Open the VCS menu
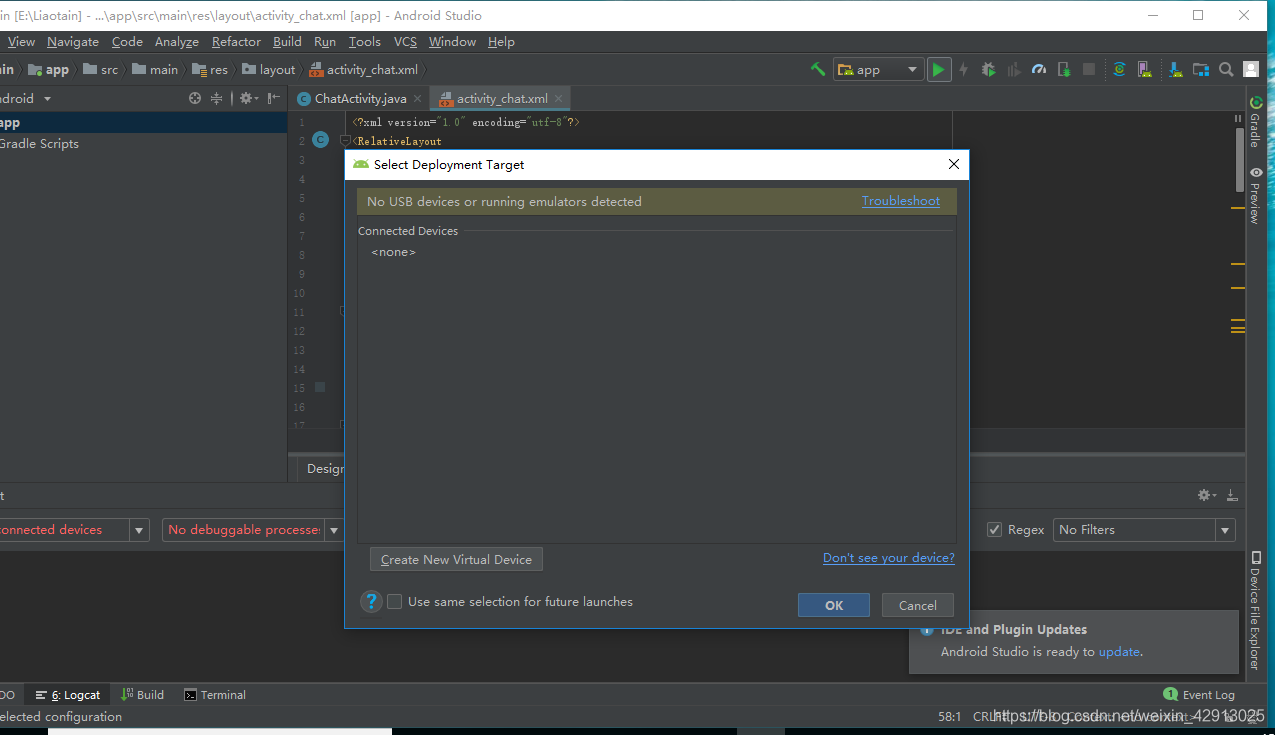1275x735 pixels. pyautogui.click(x=405, y=42)
